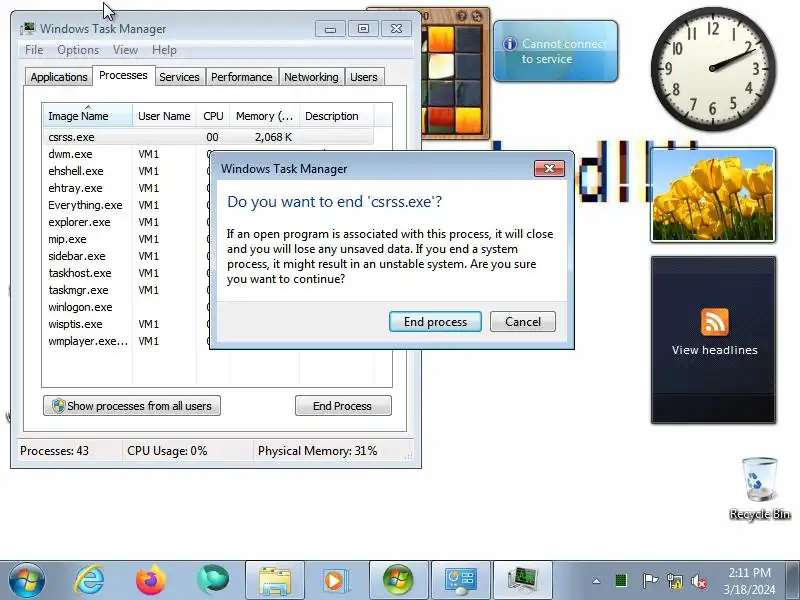Minimize the Task Manager window
The height and width of the screenshot is (600, 800).
tap(330, 29)
